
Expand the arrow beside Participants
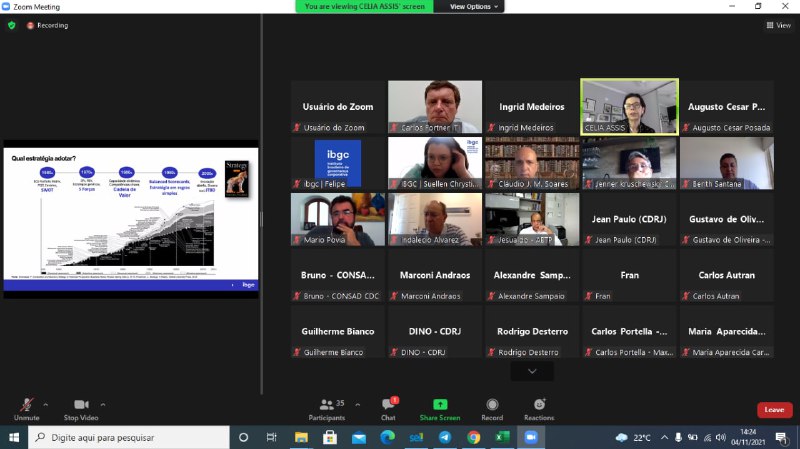point(358,405)
